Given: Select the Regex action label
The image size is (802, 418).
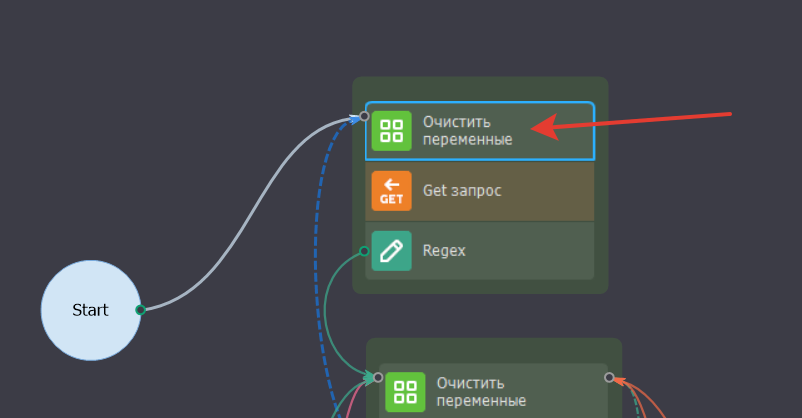Looking at the screenshot, I should click(444, 251).
